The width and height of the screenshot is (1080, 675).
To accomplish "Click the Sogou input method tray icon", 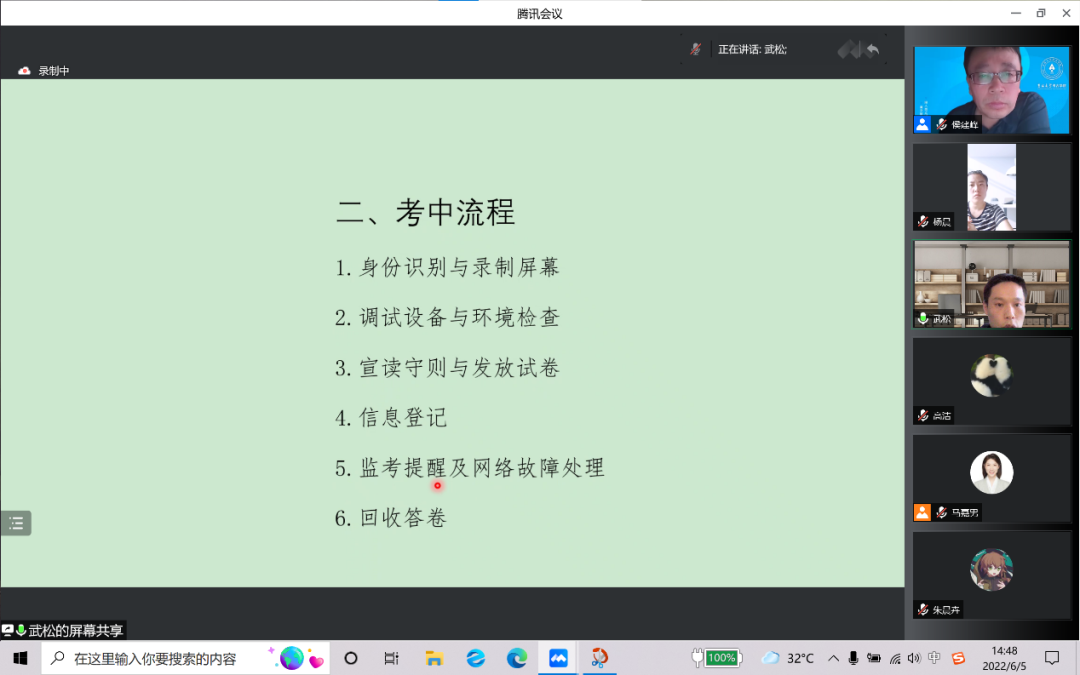I will click(x=958, y=658).
